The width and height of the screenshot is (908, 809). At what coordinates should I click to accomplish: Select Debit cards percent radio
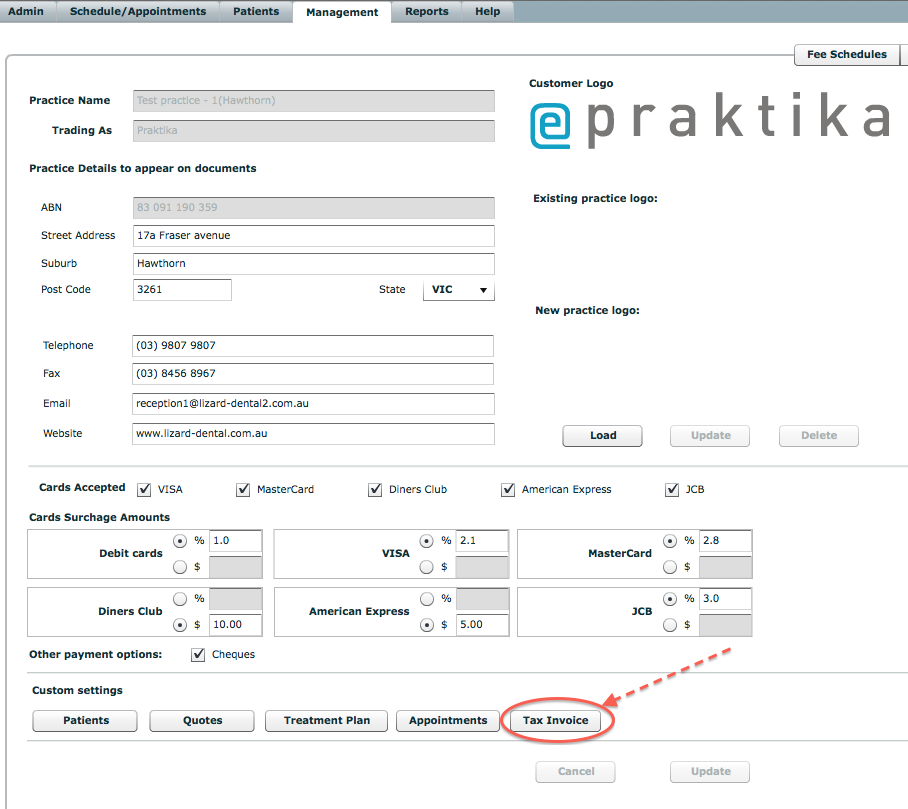coord(180,541)
